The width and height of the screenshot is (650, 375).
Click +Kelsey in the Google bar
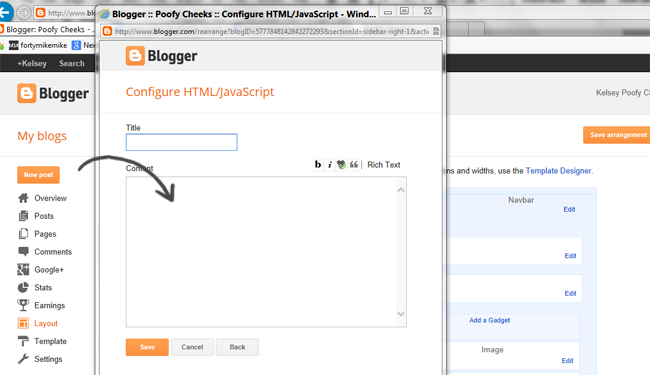pos(32,63)
